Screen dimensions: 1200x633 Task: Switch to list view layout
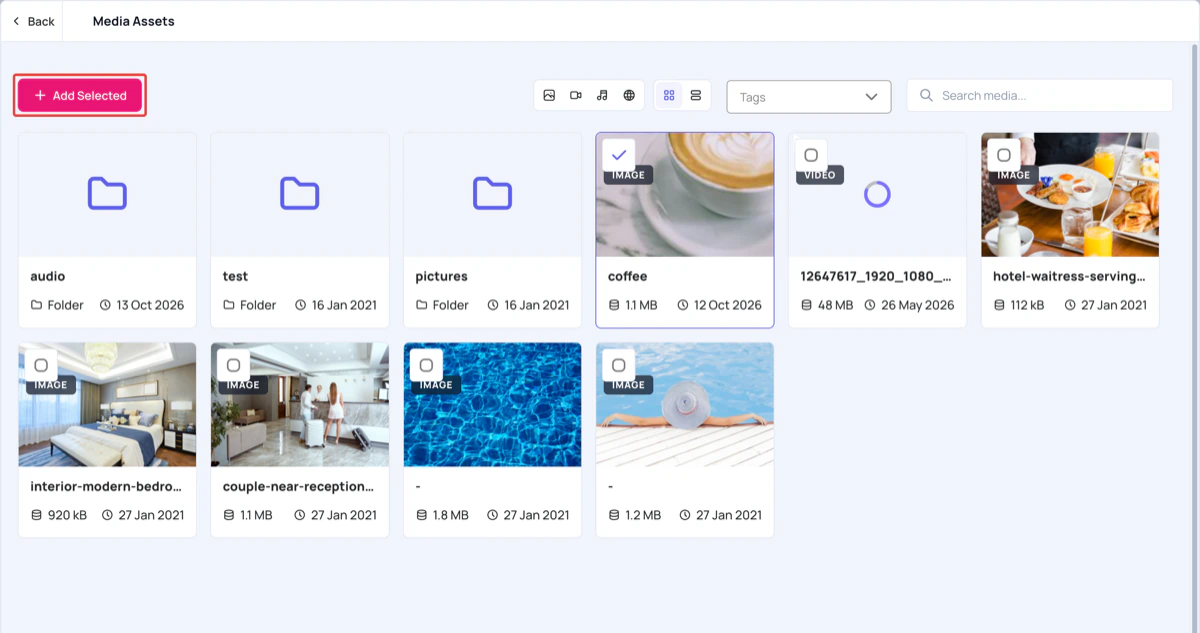pyautogui.click(x=696, y=95)
